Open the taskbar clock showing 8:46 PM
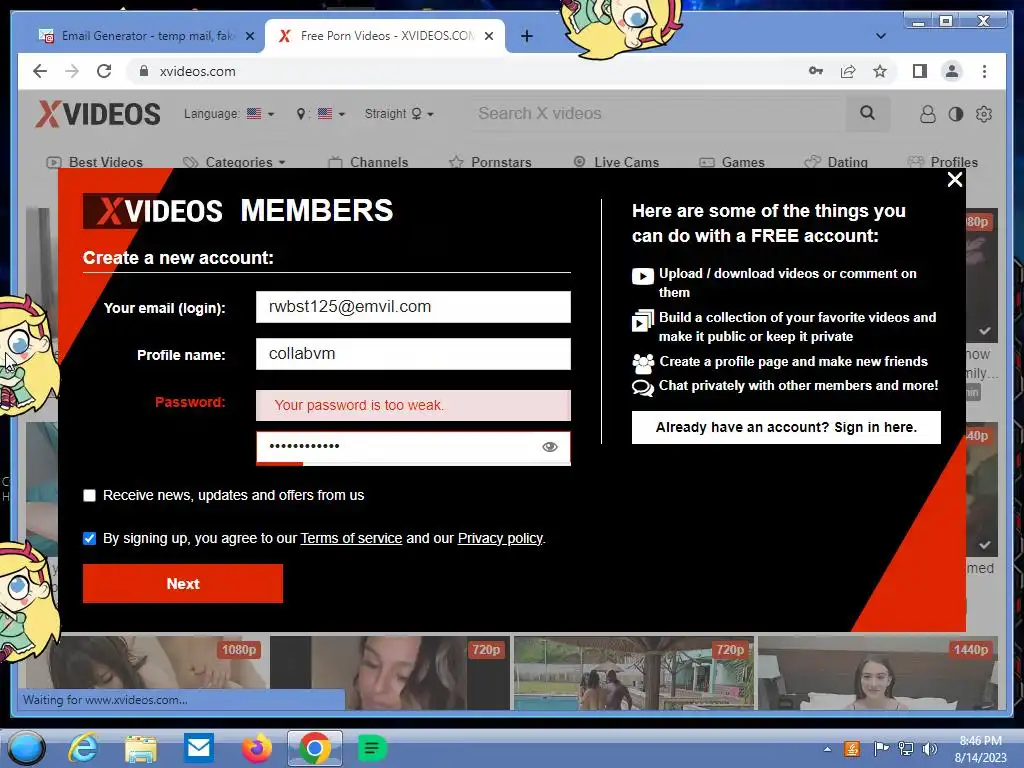This screenshot has width=1024, height=768. pos(980,749)
